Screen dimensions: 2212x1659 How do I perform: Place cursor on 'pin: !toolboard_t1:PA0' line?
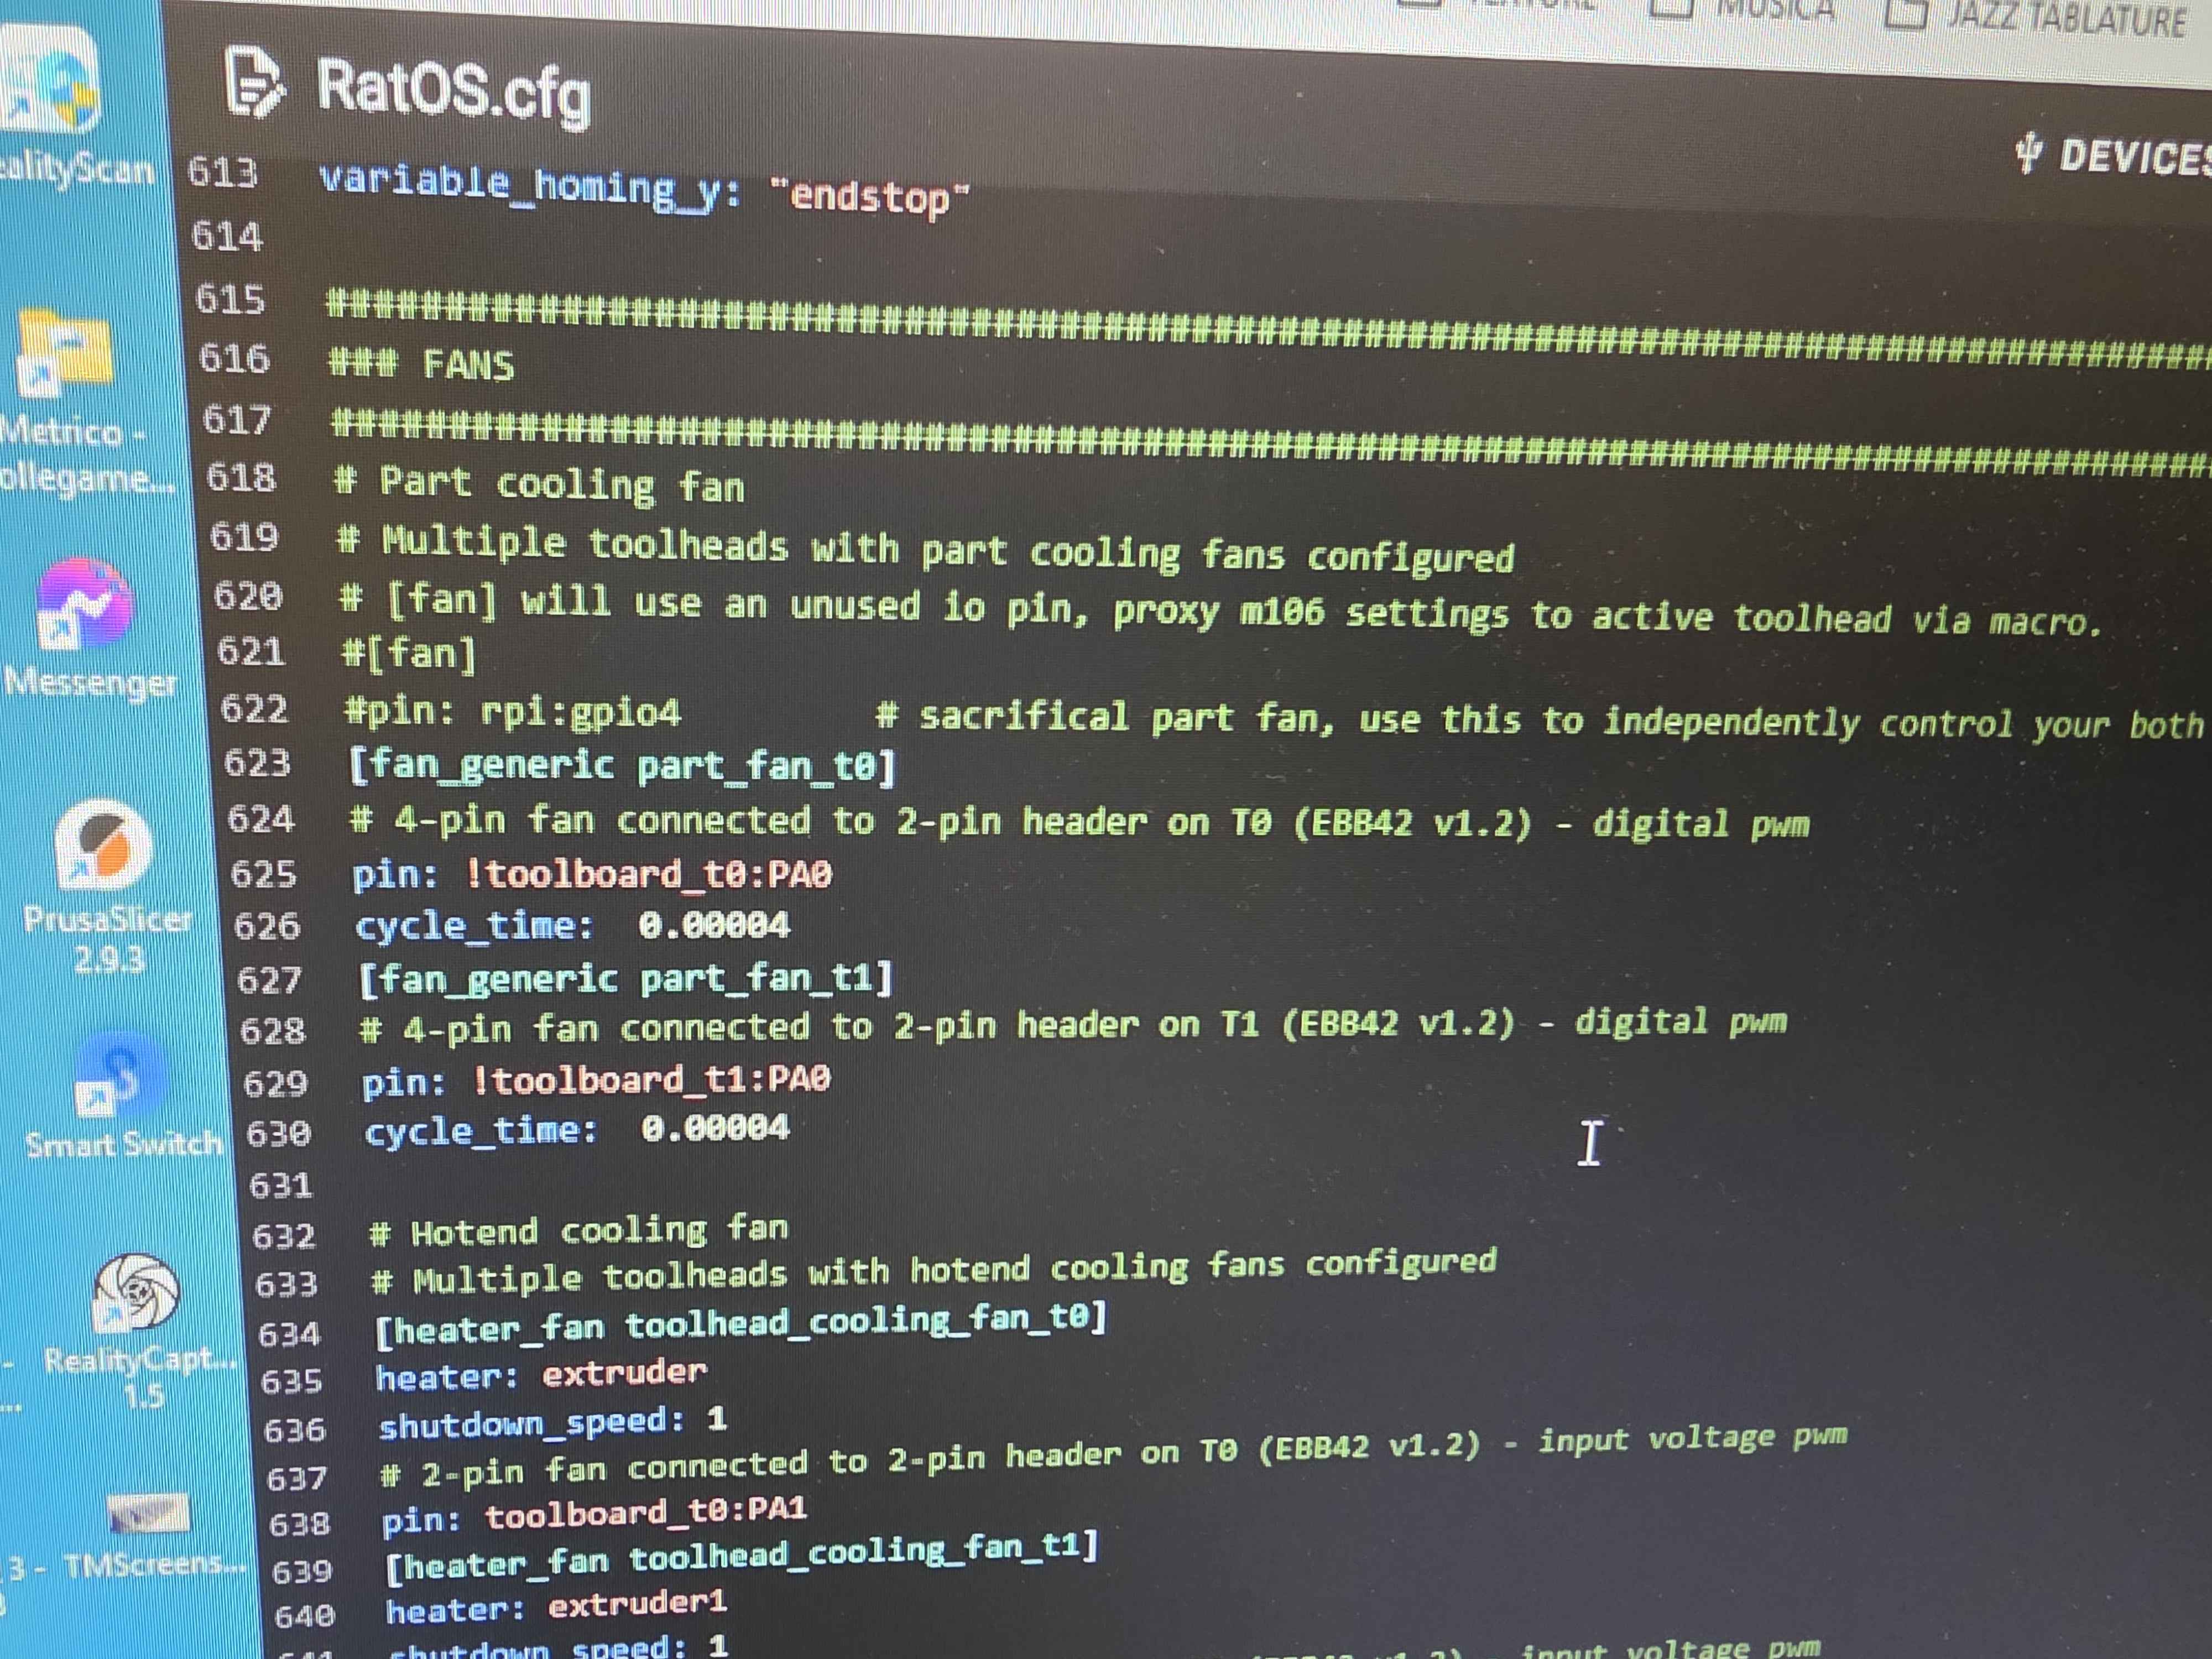click(596, 1081)
